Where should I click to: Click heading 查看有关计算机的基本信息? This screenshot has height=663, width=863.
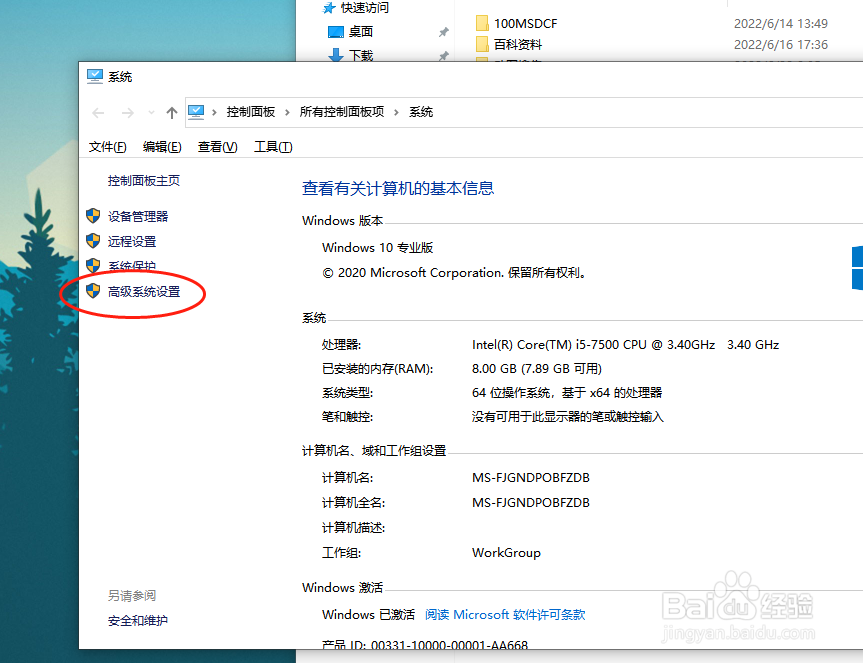(x=398, y=189)
